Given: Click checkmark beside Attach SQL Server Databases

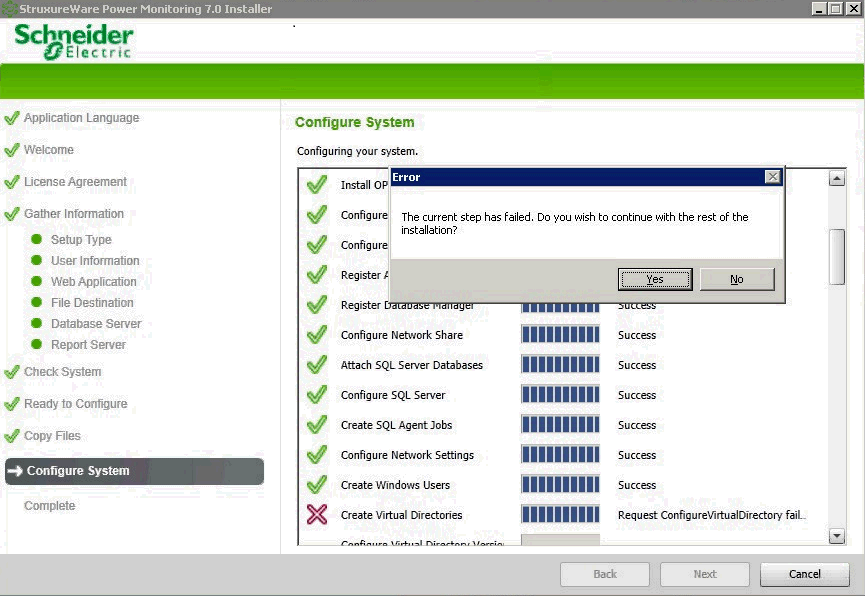Looking at the screenshot, I should tap(317, 365).
